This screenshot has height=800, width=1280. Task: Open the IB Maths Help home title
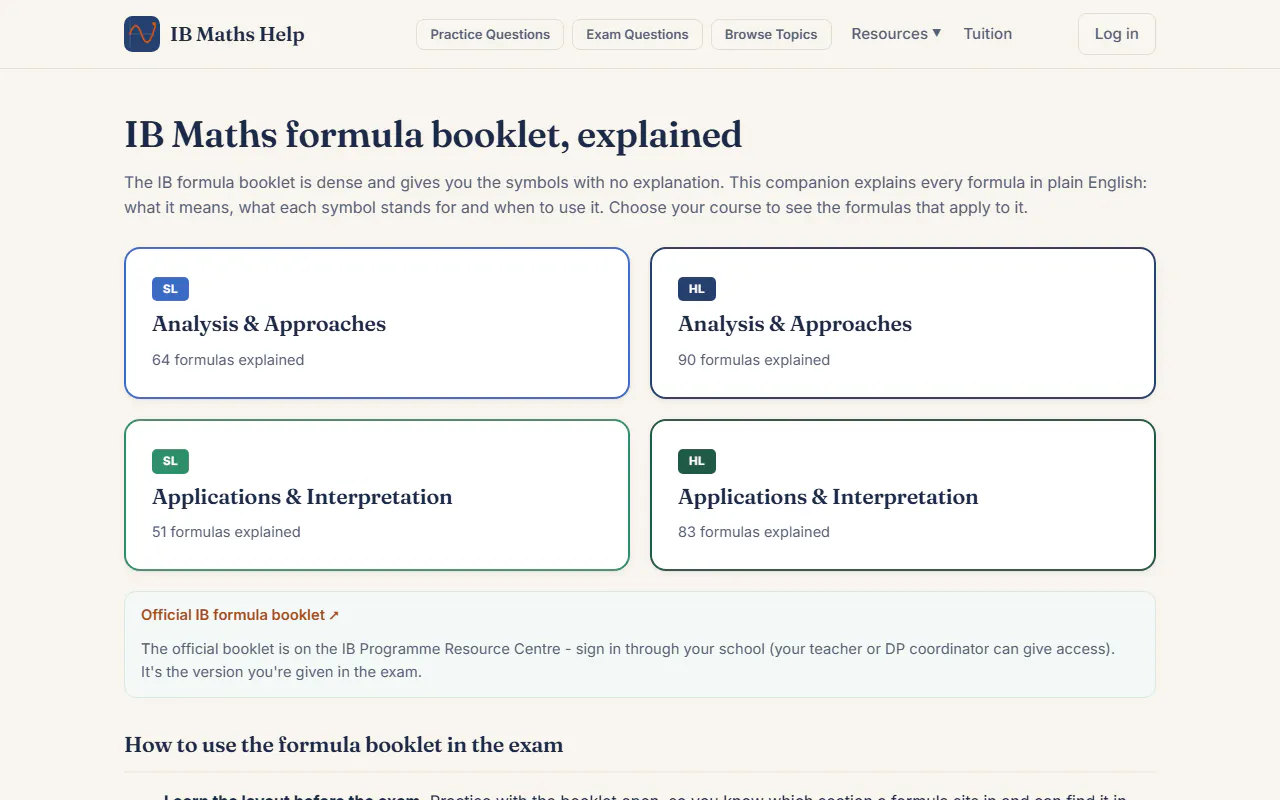click(x=237, y=34)
